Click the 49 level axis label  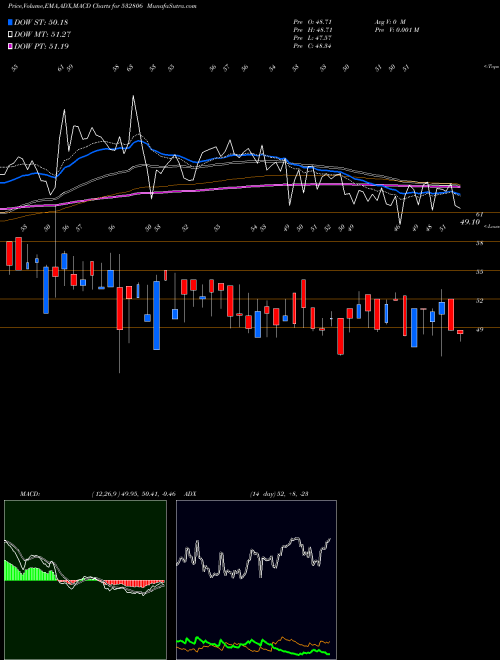pyautogui.click(x=479, y=330)
